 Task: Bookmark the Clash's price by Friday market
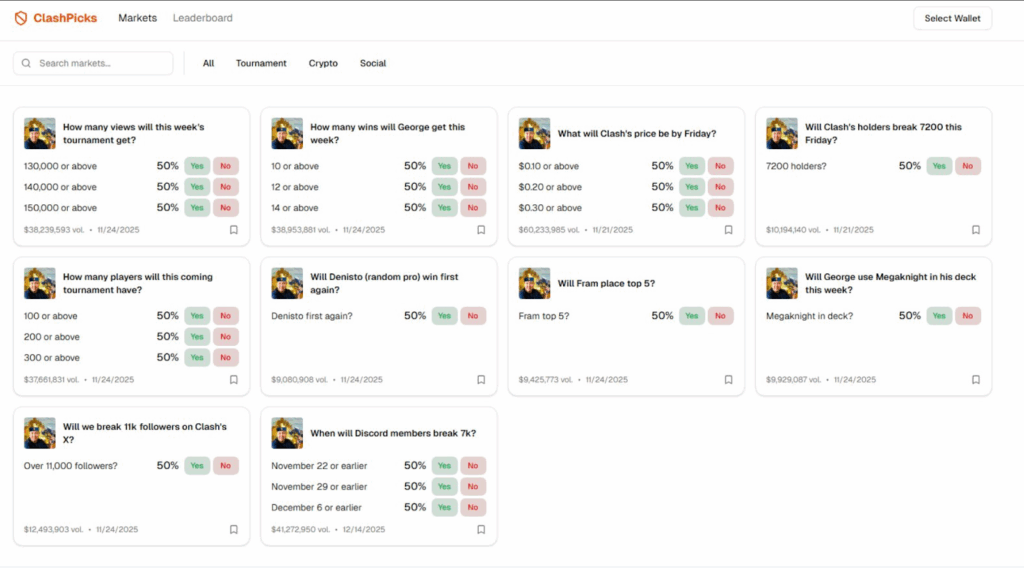pyautogui.click(x=728, y=230)
